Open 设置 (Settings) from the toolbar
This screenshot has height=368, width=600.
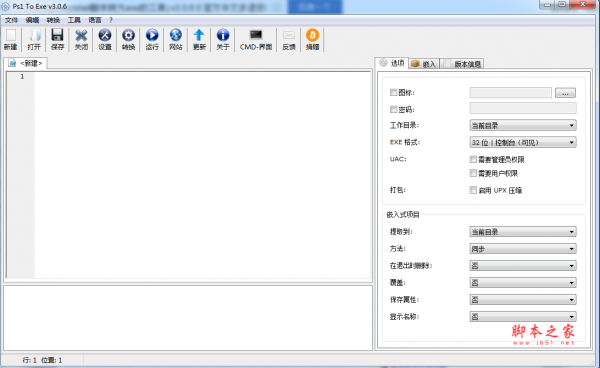[105, 40]
